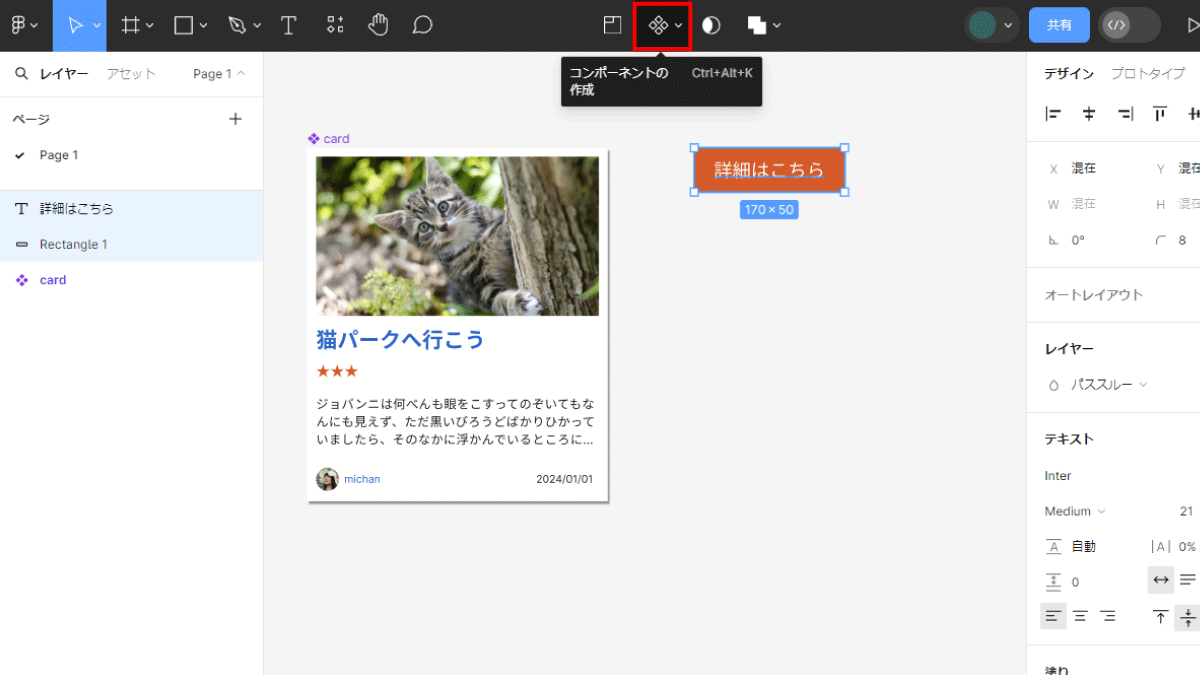Image resolution: width=1200 pixels, height=675 pixels.
Task: Select the Frame tool
Action: [x=130, y=26]
